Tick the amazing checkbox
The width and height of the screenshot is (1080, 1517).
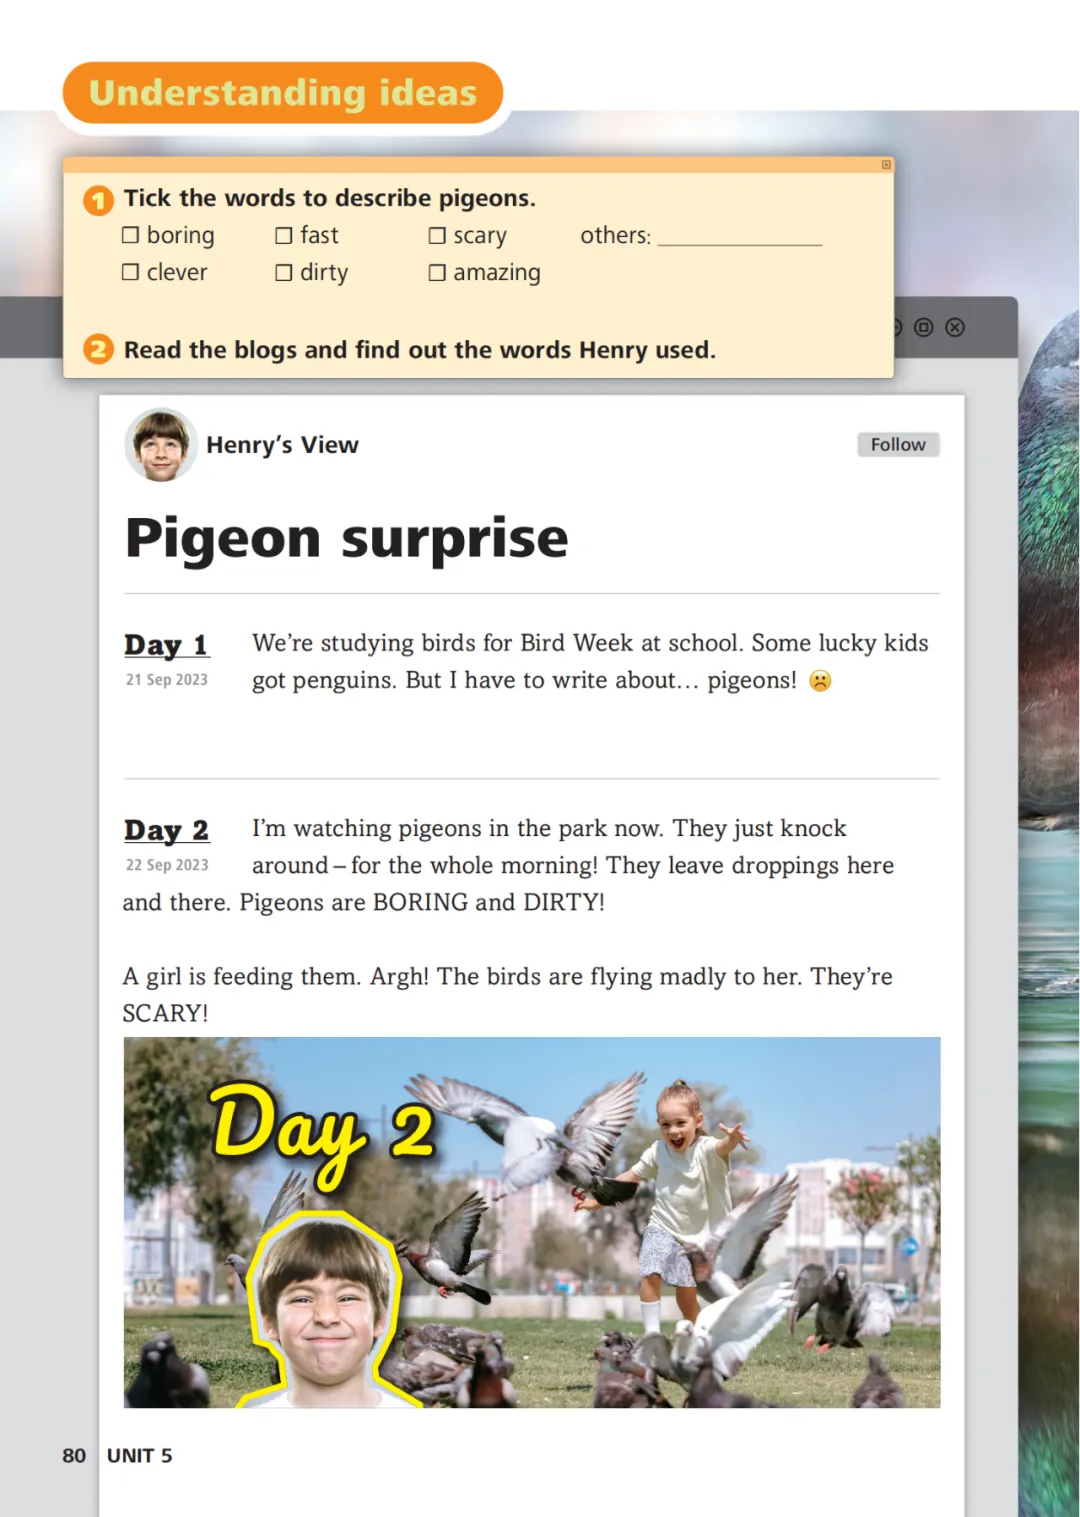point(437,272)
